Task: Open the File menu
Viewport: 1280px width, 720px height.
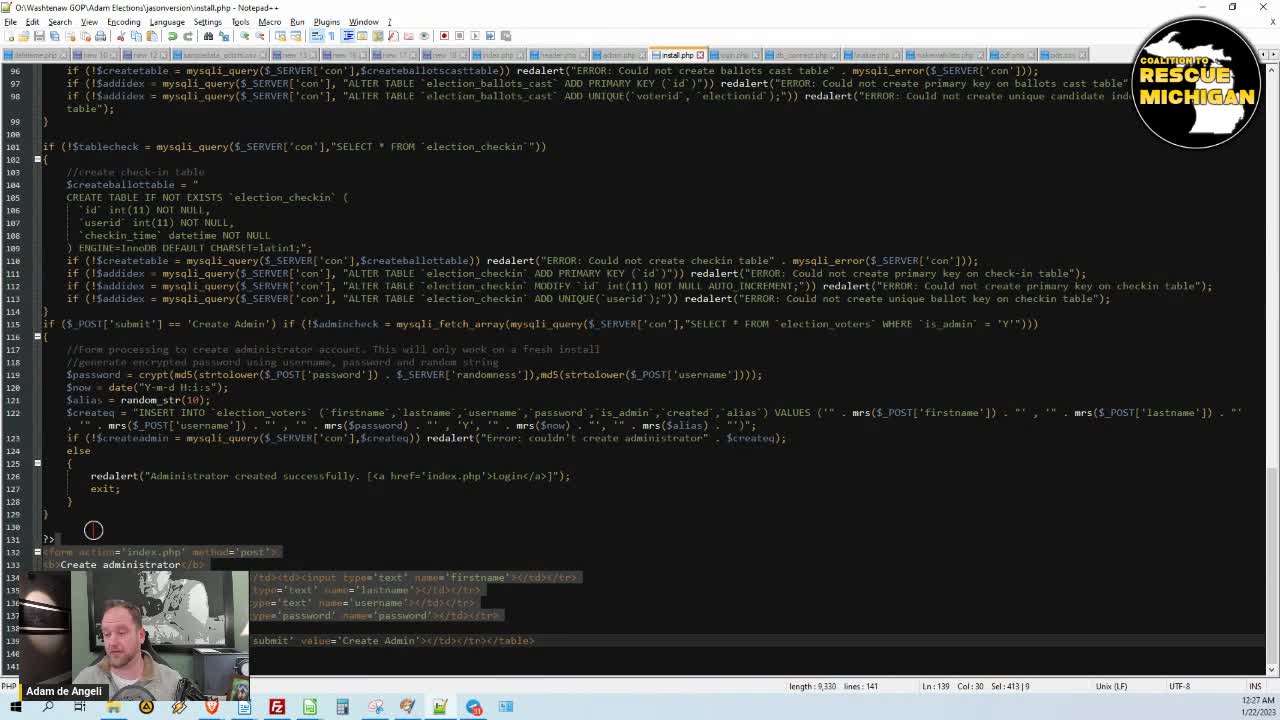Action: (x=10, y=22)
